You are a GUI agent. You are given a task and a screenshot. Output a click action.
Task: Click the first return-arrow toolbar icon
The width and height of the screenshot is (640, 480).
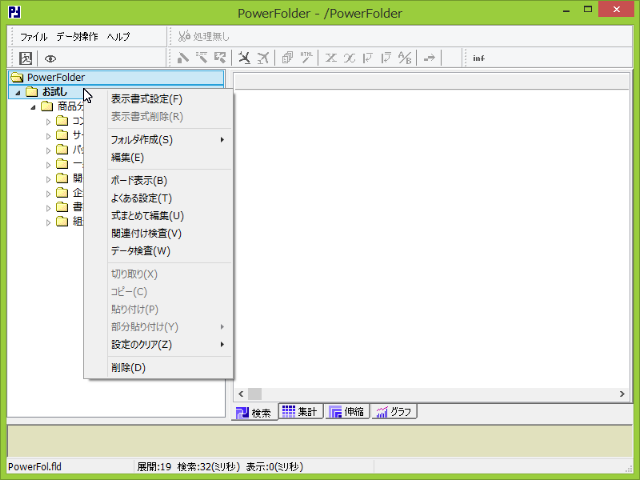pos(368,58)
